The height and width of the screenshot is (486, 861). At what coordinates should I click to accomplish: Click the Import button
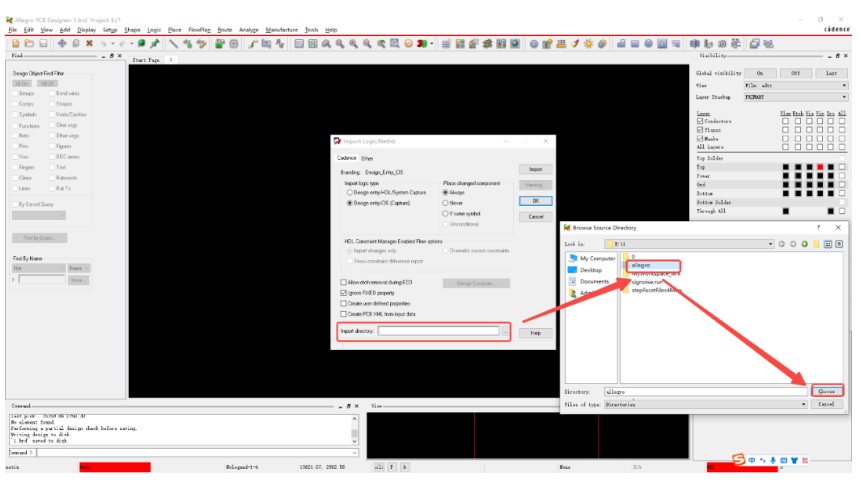click(535, 169)
